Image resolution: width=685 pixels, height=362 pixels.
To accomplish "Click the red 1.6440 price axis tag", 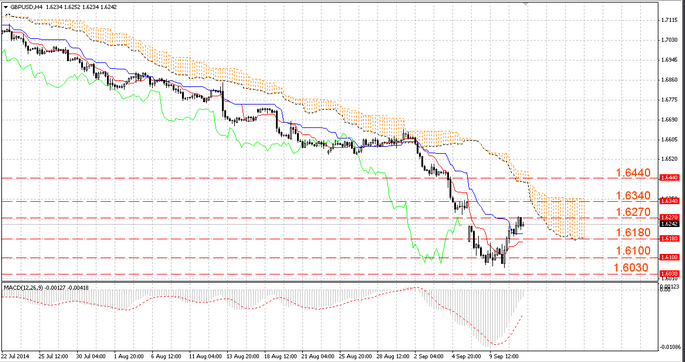I will [x=669, y=178].
